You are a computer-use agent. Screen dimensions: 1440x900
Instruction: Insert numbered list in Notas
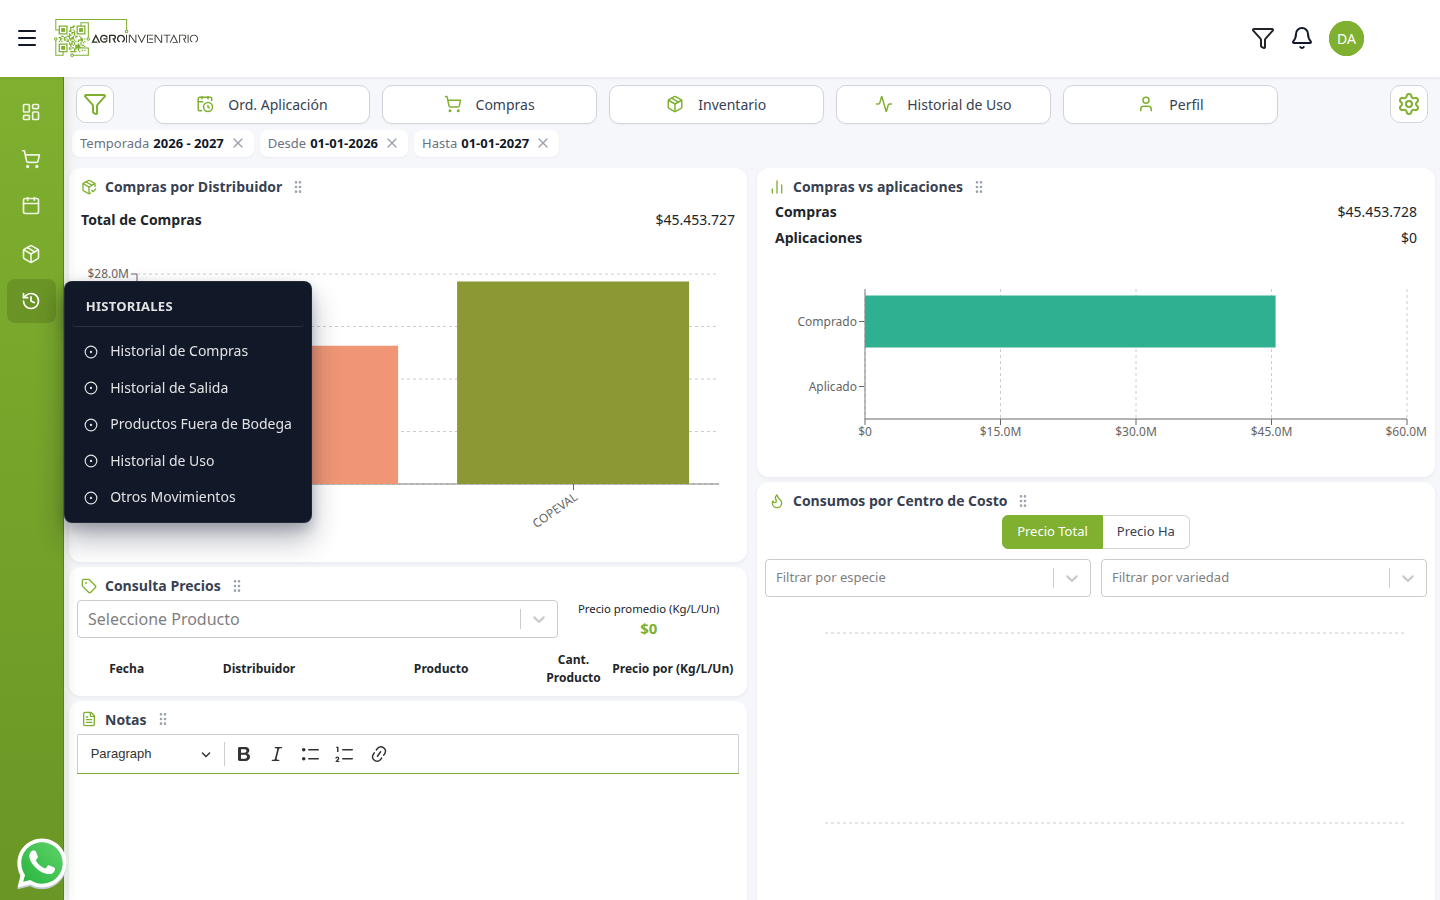click(x=344, y=754)
